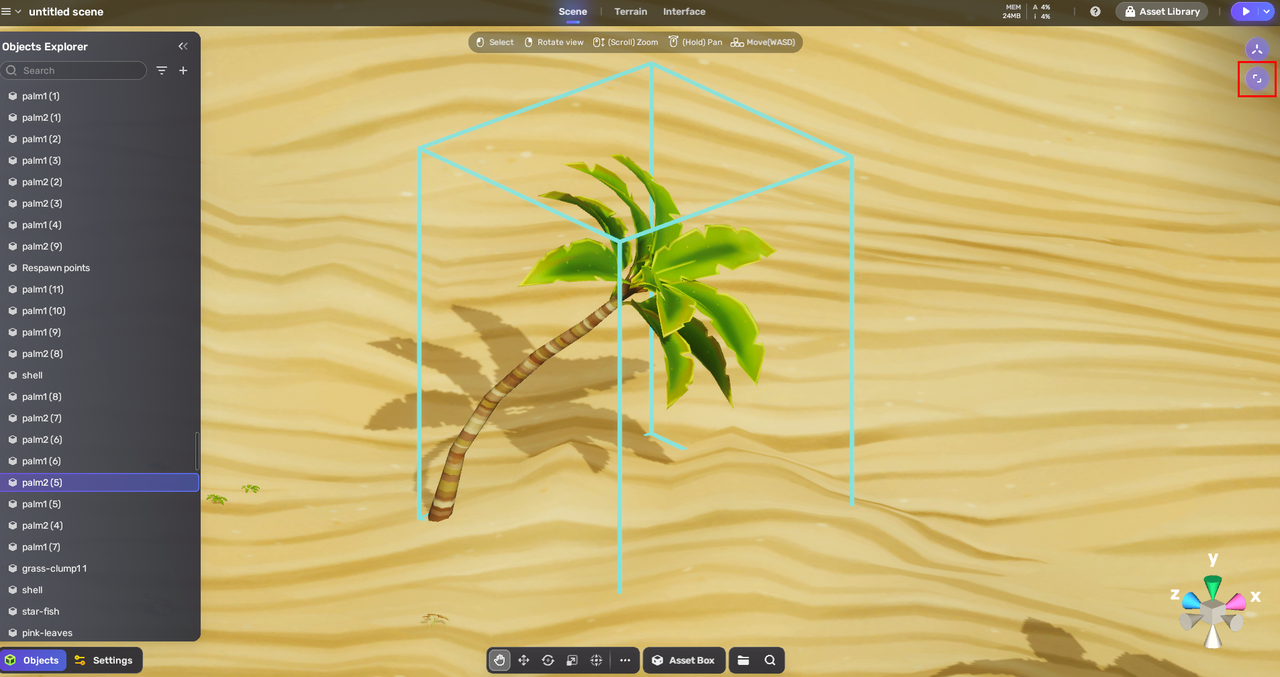The width and height of the screenshot is (1280, 677).
Task: Switch to the Interface tab
Action: 684,12
